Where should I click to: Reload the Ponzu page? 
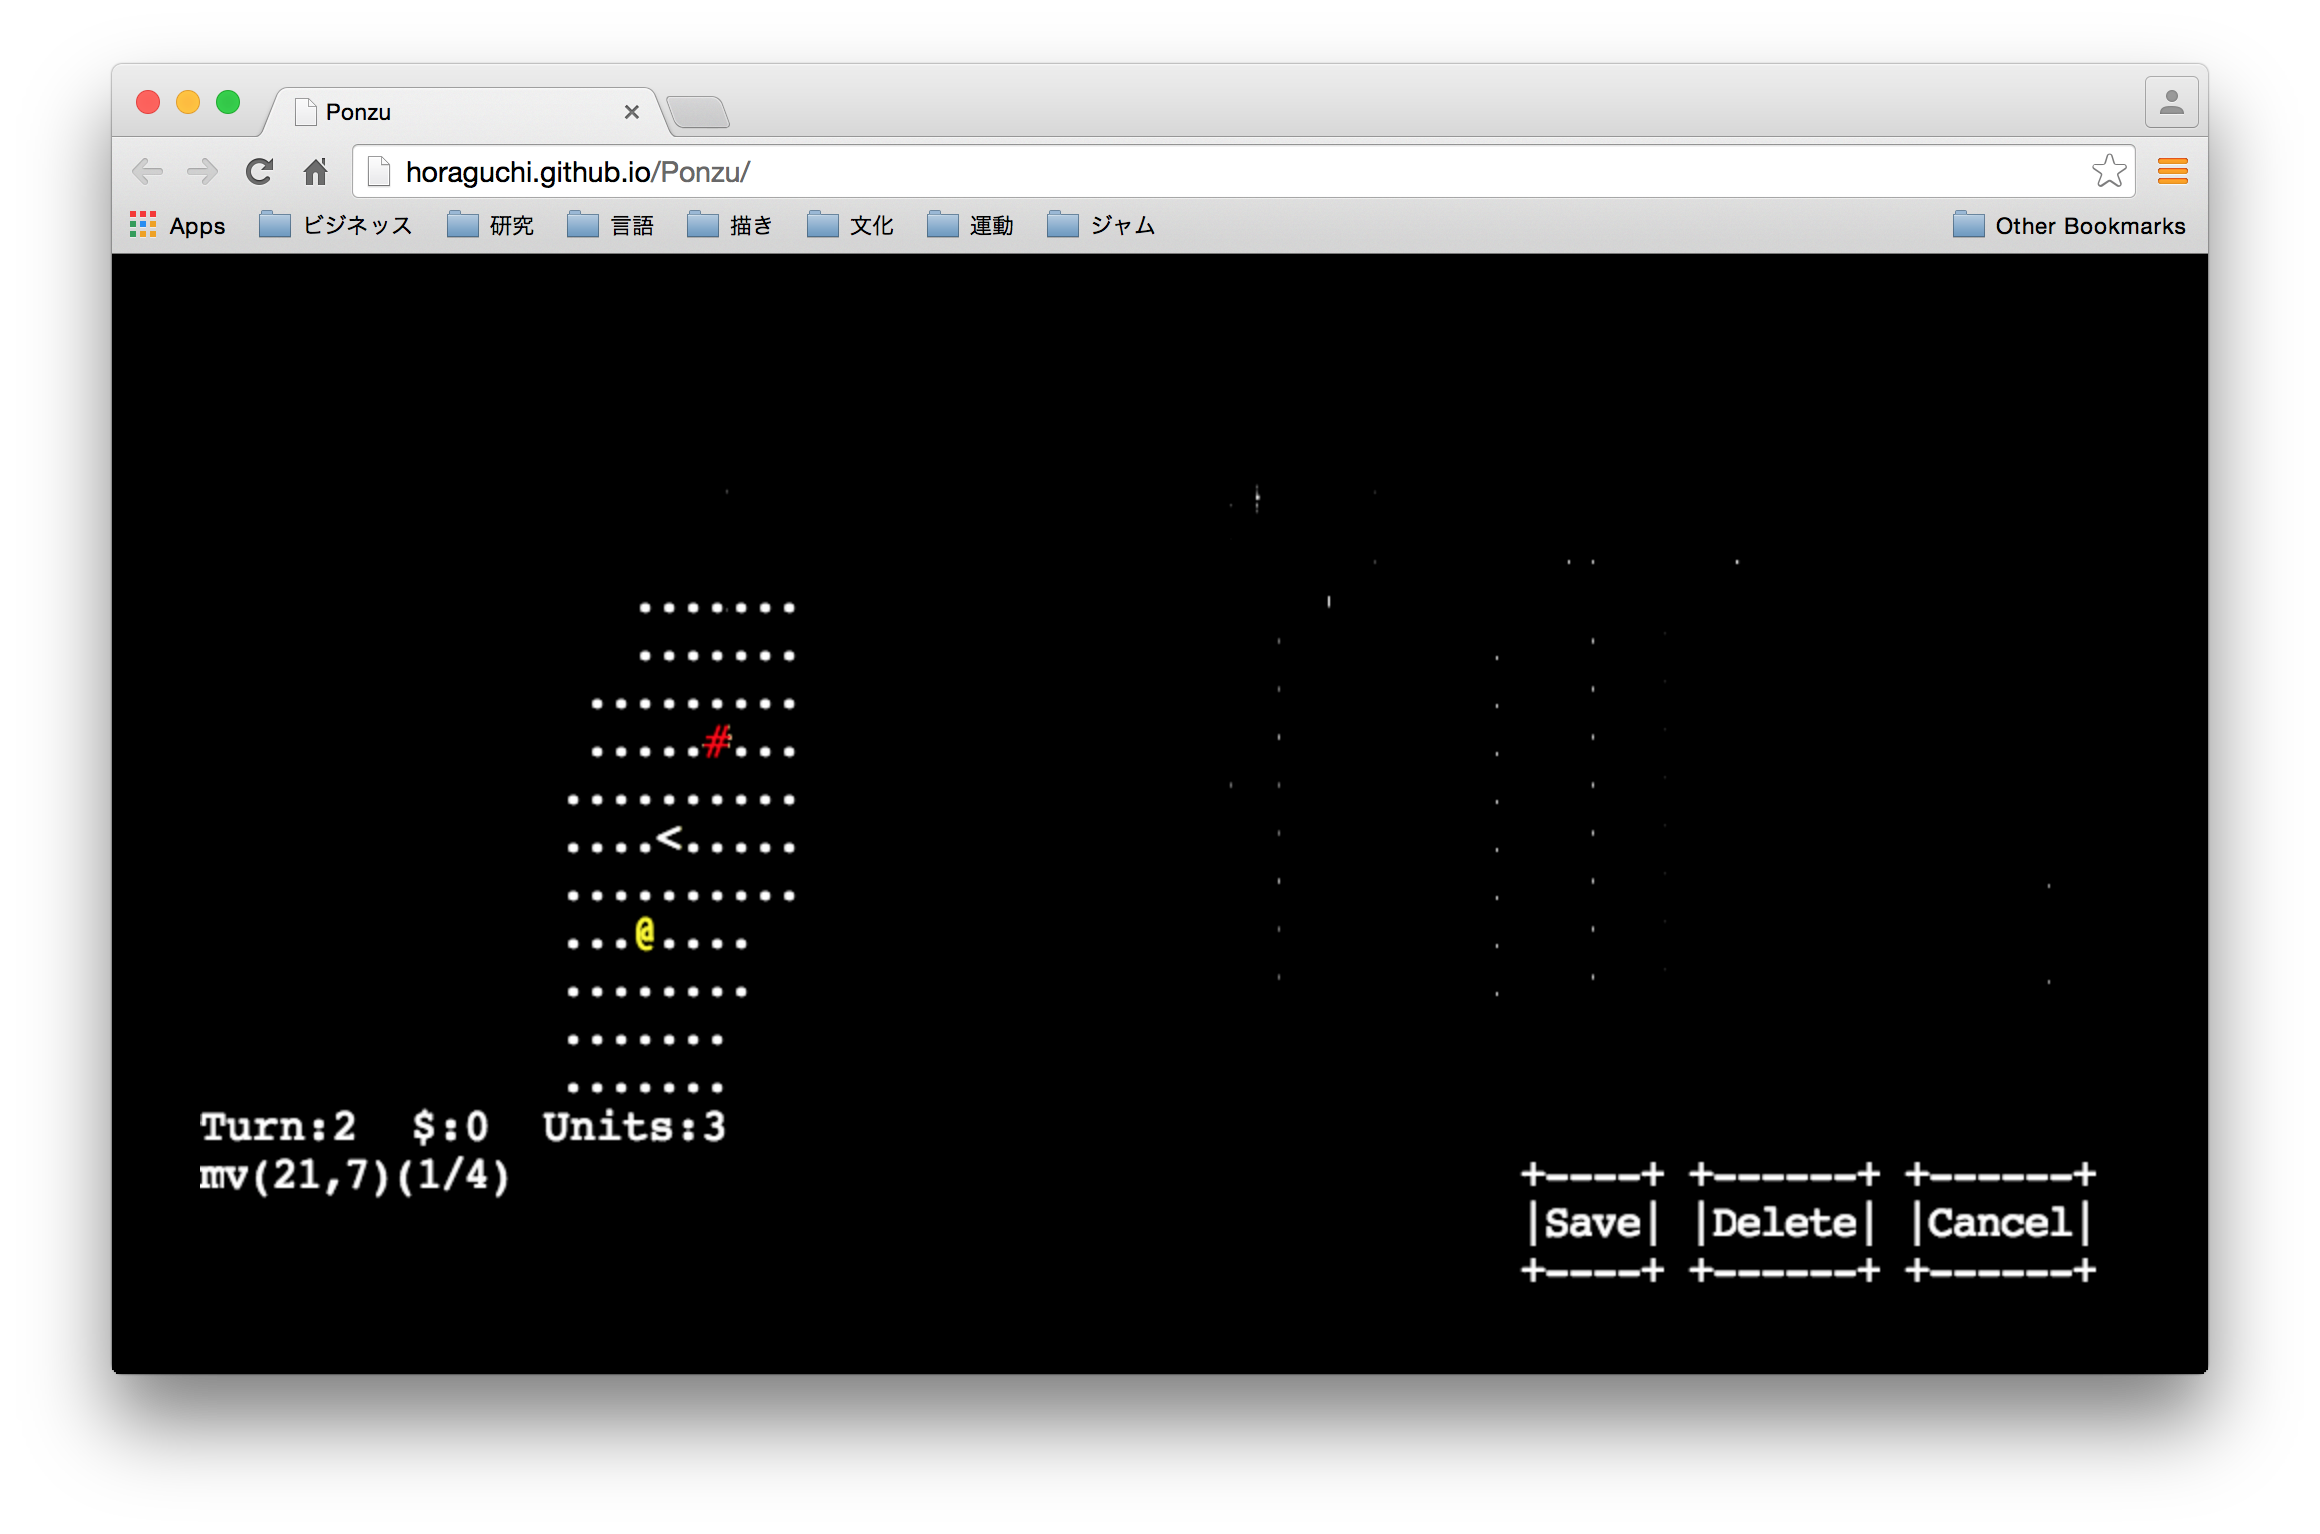(x=260, y=172)
